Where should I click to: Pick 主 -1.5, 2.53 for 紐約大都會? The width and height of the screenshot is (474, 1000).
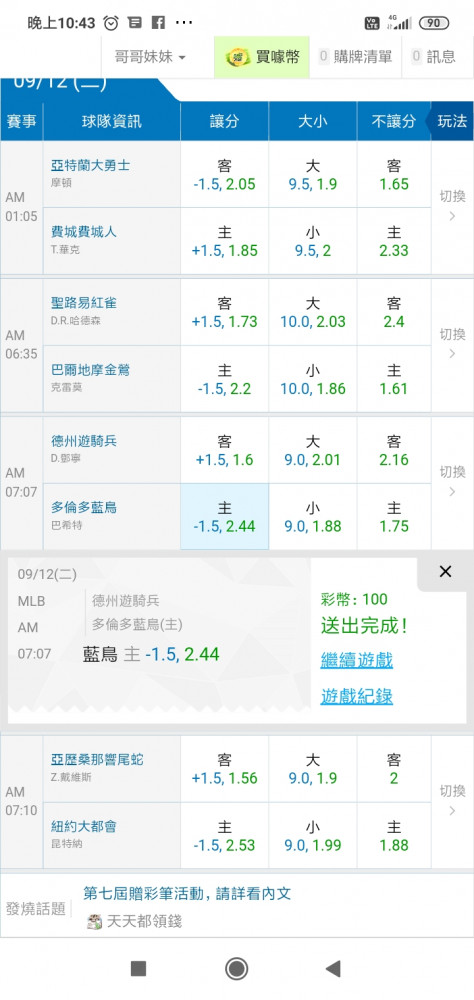[x=225, y=835]
